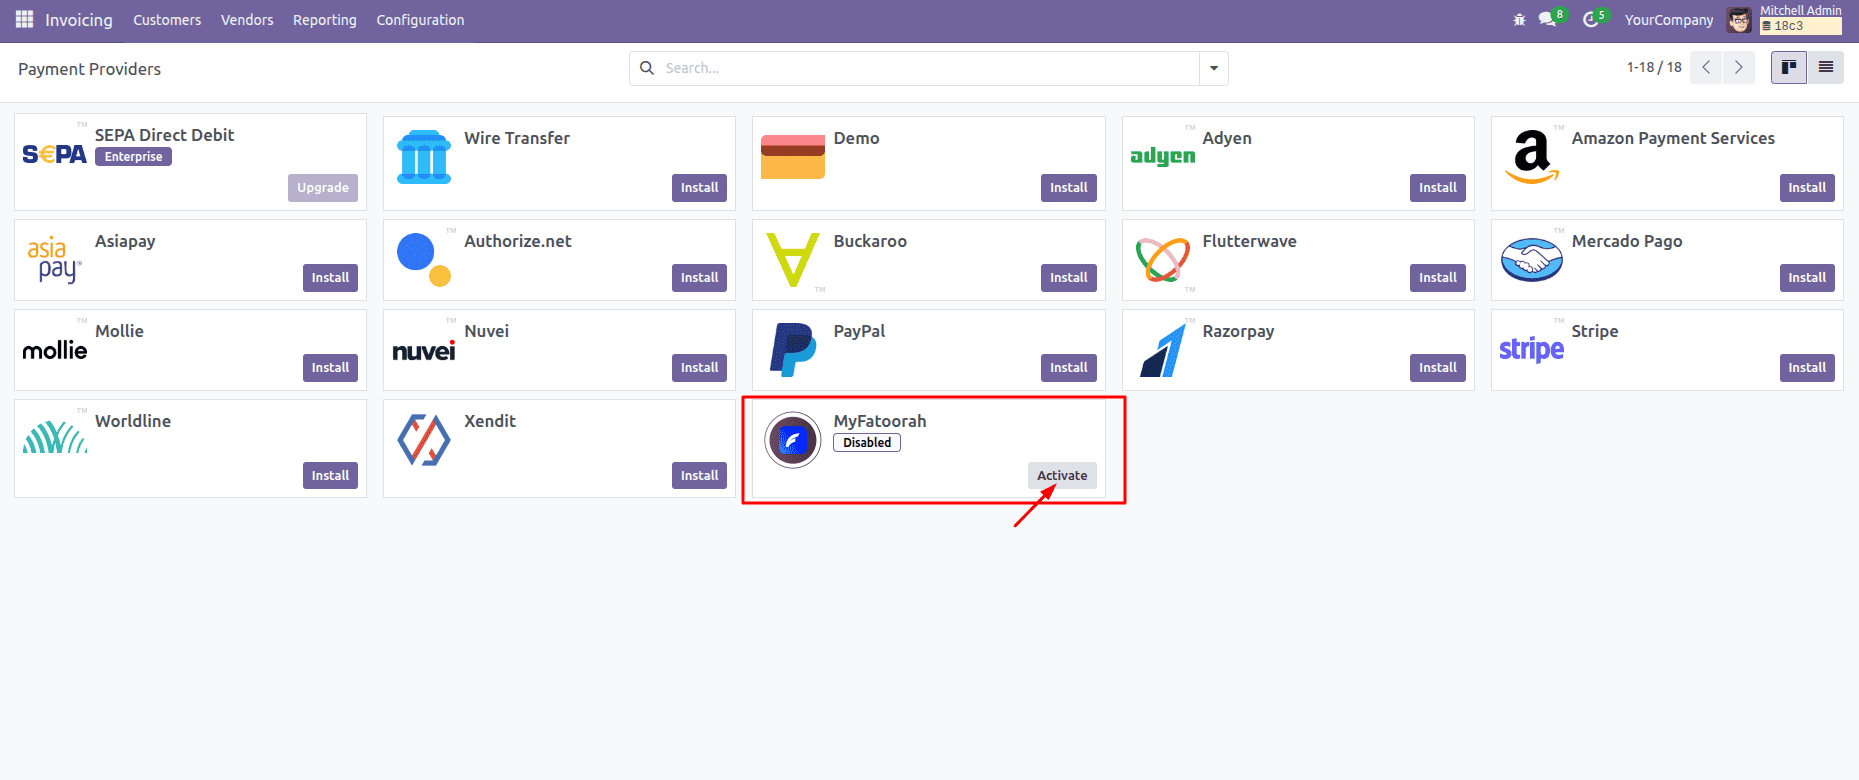Open the MyFatoorah card title

coord(880,421)
